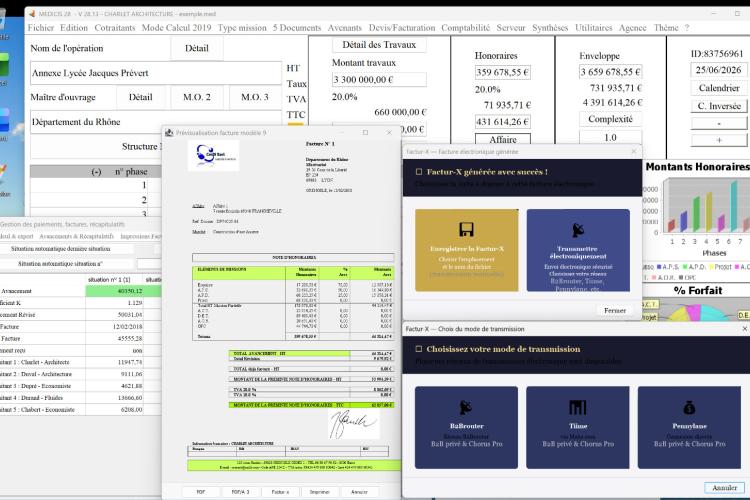Click the n° phase column header
The image size is (750, 500).
131,172
